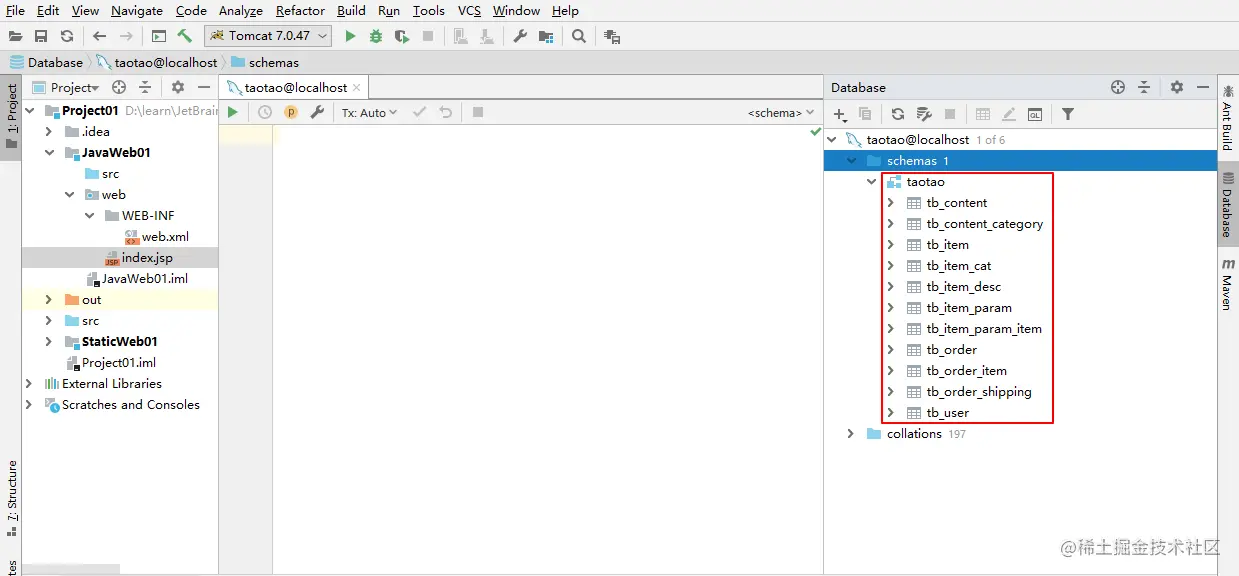Expand the out folder
Screen dimensions: 1239x576
click(48, 300)
